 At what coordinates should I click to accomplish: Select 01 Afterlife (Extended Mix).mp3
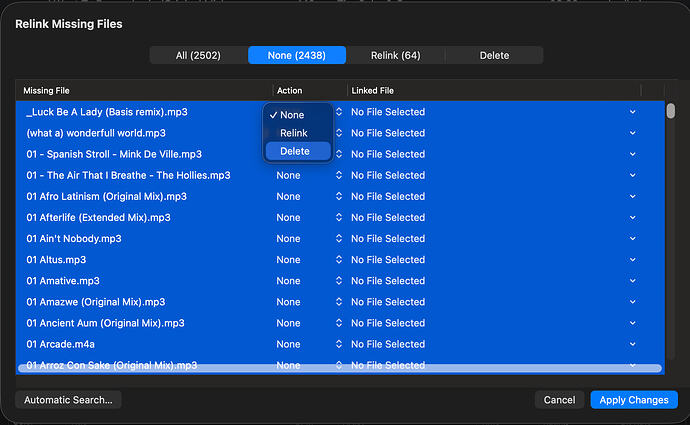[x=99, y=217]
